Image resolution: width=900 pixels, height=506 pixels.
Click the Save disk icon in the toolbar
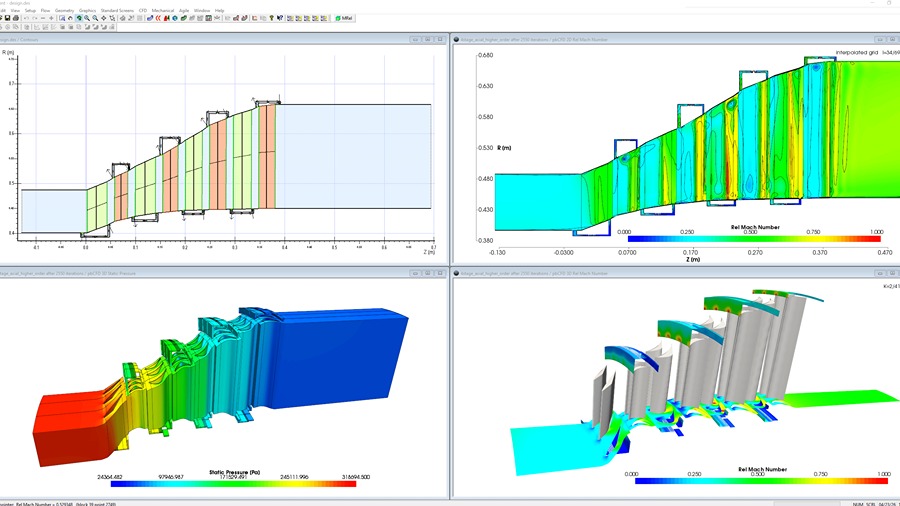(7, 18)
